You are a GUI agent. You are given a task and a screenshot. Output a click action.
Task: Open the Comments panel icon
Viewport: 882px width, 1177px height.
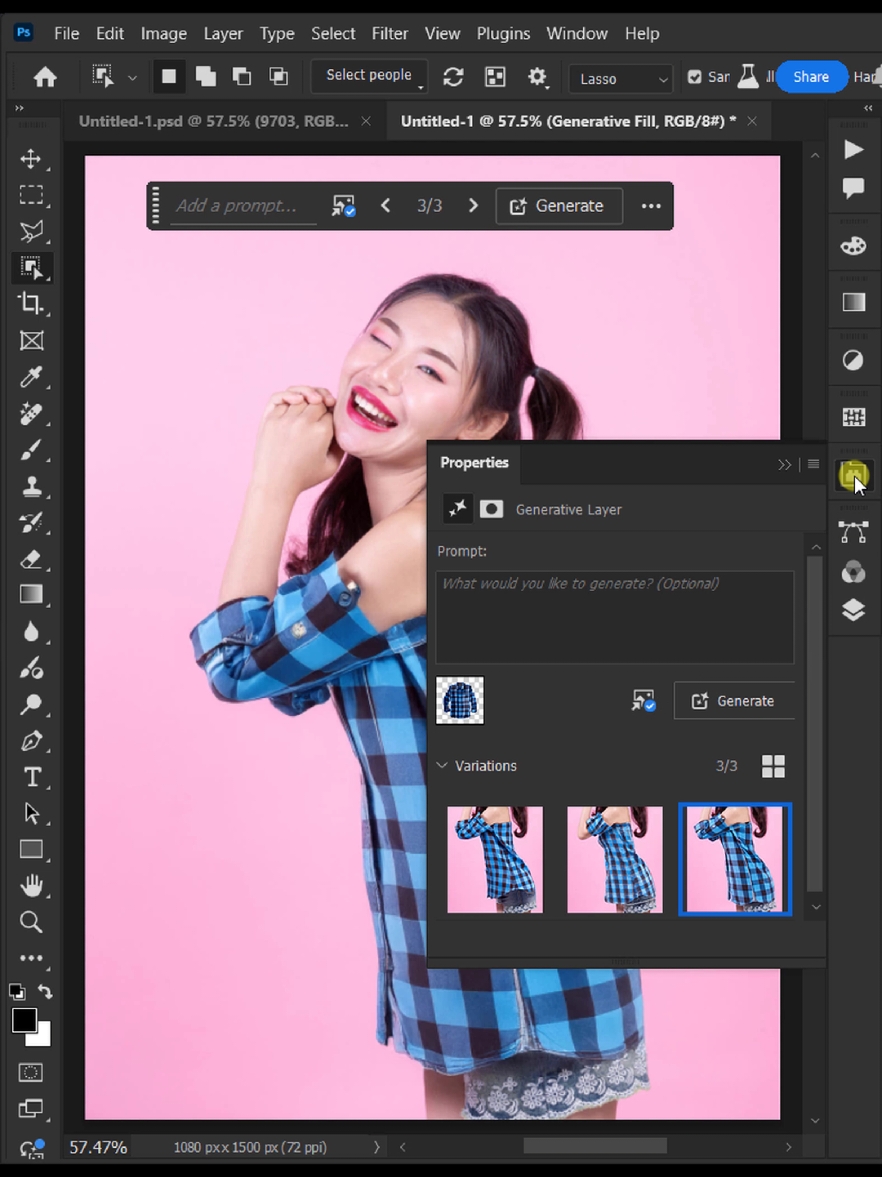[853, 188]
